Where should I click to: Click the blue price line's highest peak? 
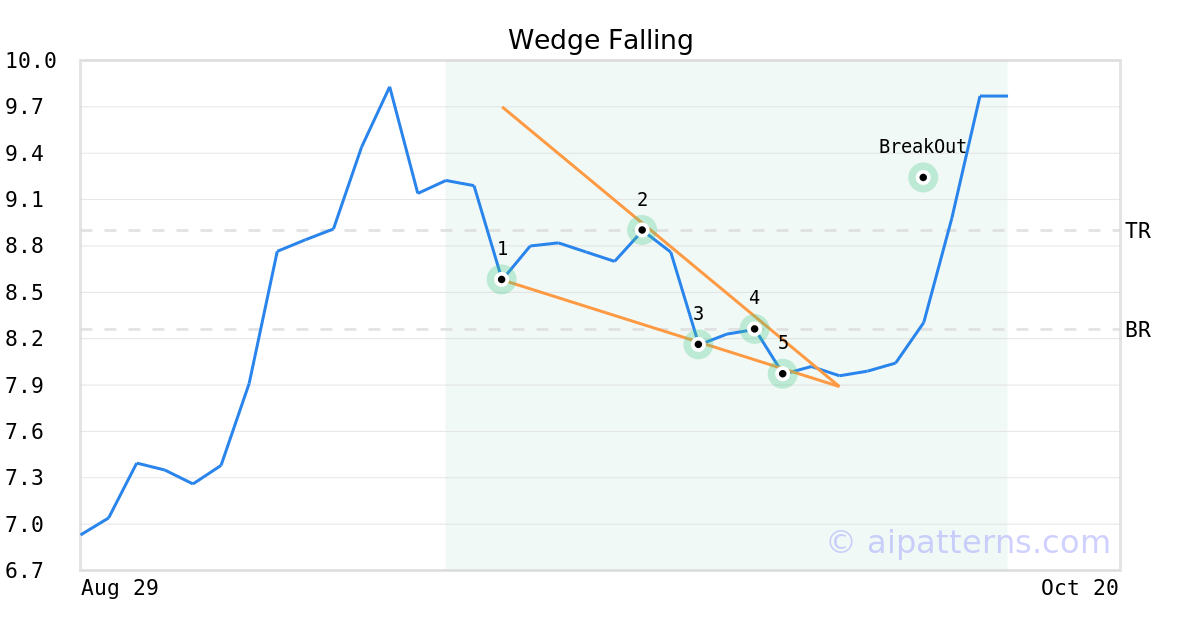[389, 88]
